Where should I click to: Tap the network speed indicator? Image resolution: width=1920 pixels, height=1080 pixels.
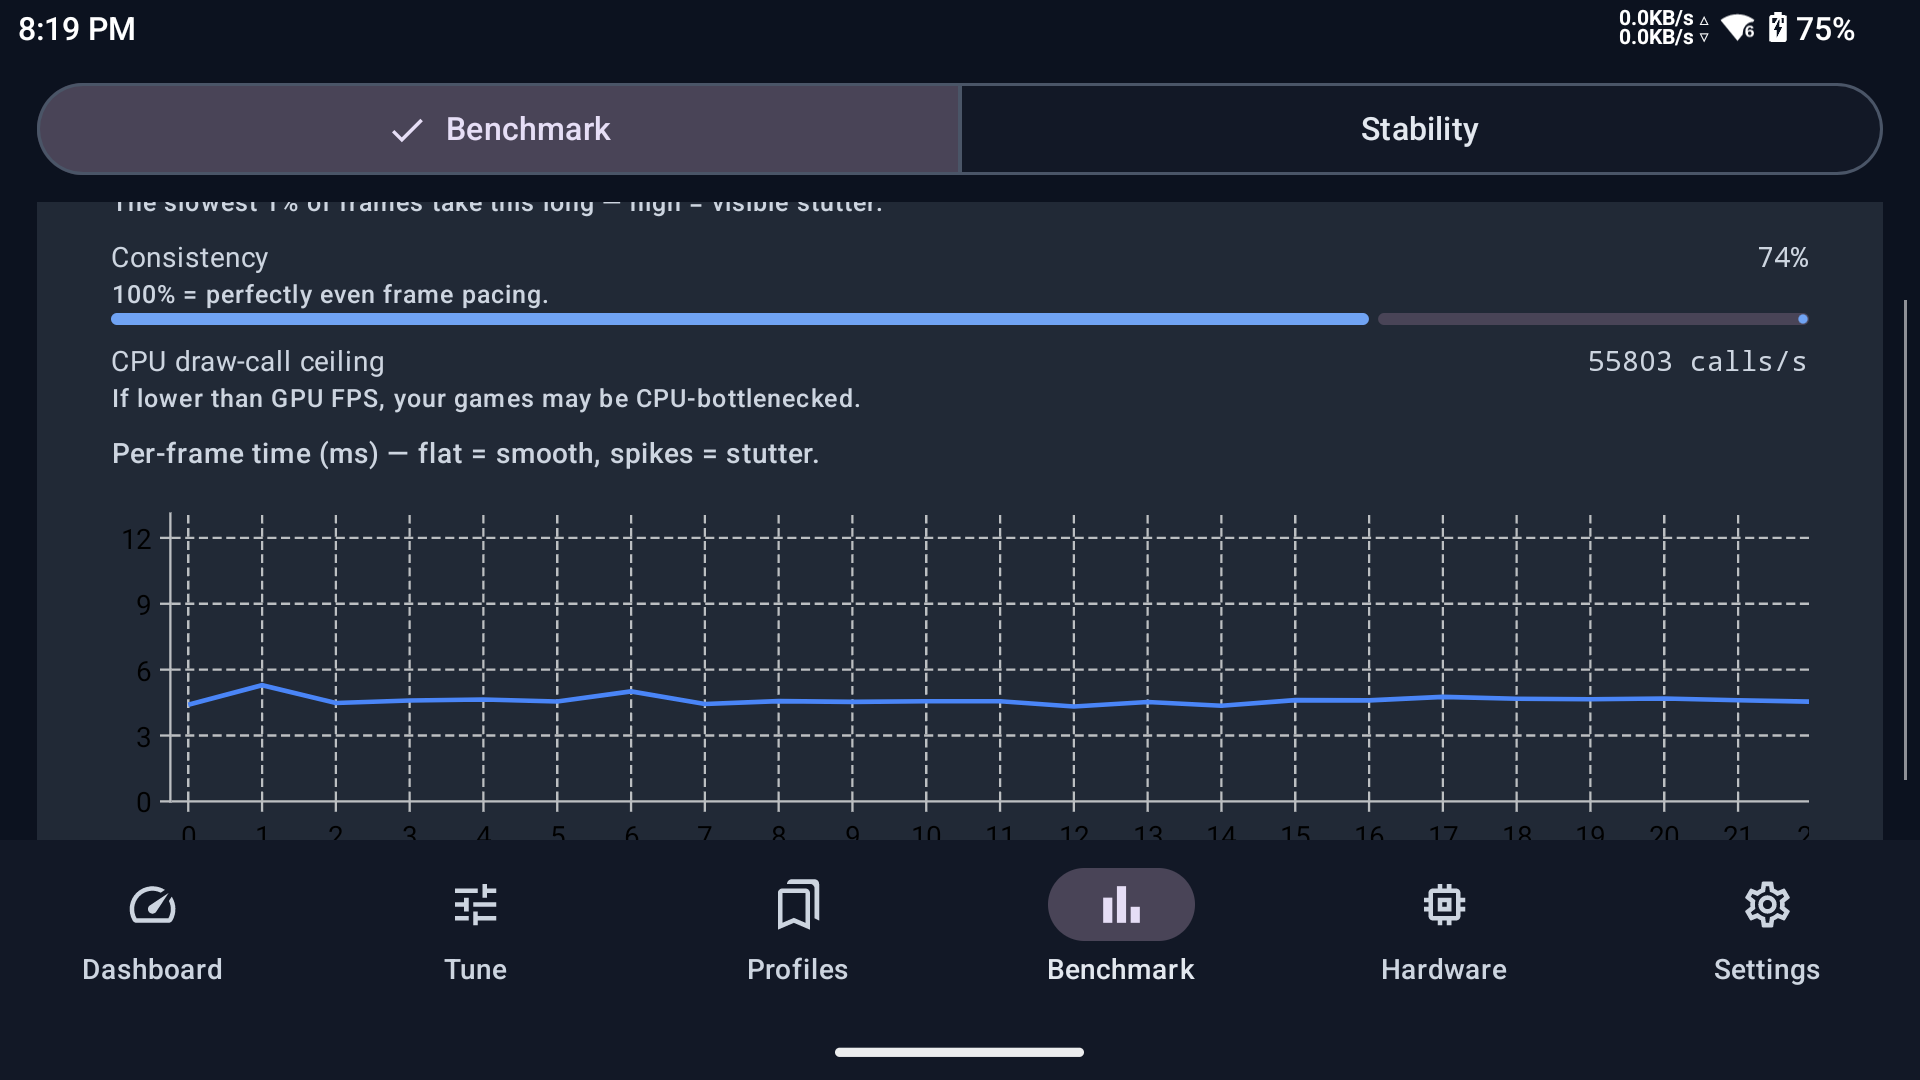[x=1663, y=28]
